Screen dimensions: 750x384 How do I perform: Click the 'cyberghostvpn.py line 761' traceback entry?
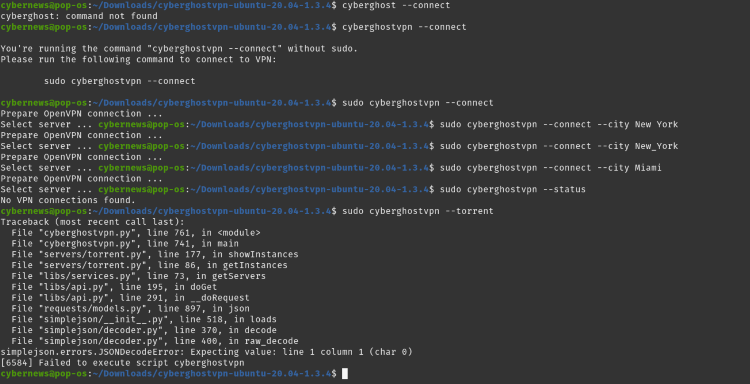[136, 233]
